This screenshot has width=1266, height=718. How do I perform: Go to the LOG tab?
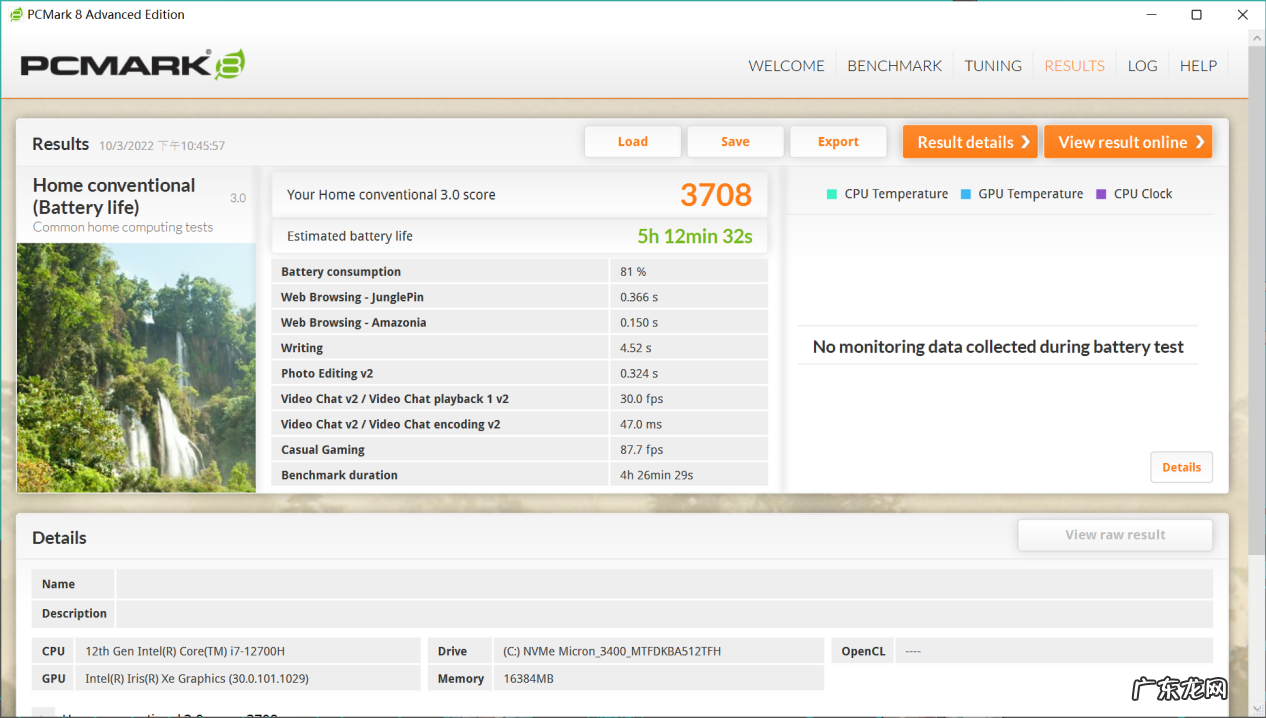point(1142,66)
